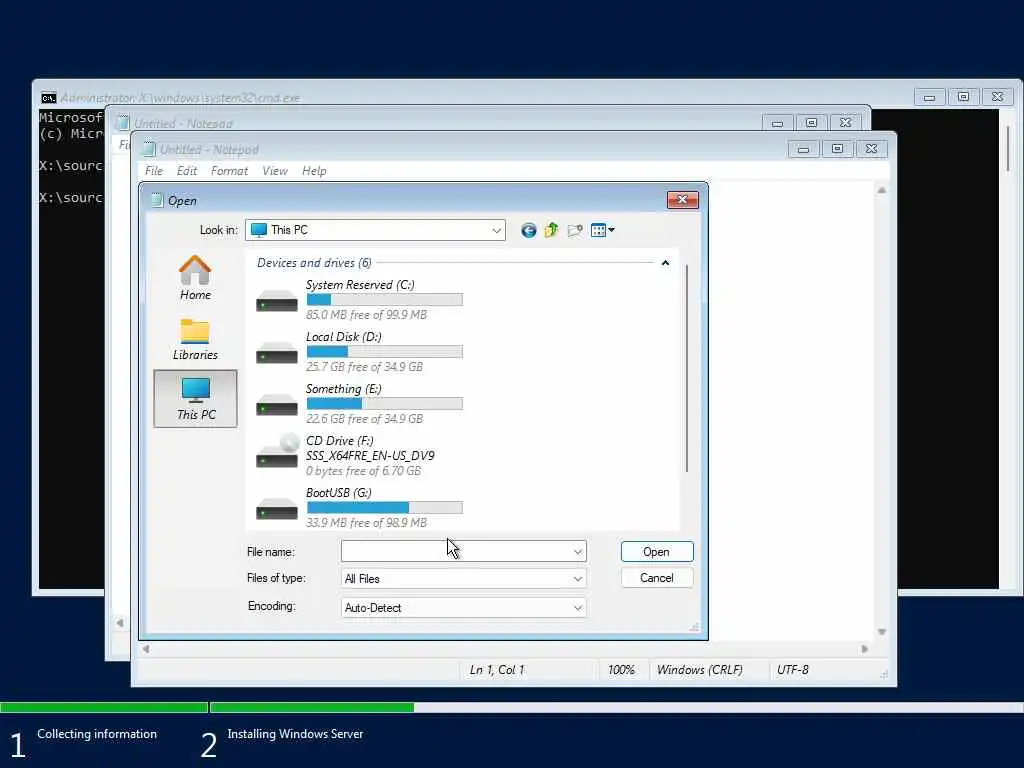Click Notepad's horizontal scroll-right arrow
1024x768 pixels.
pyautogui.click(x=865, y=649)
